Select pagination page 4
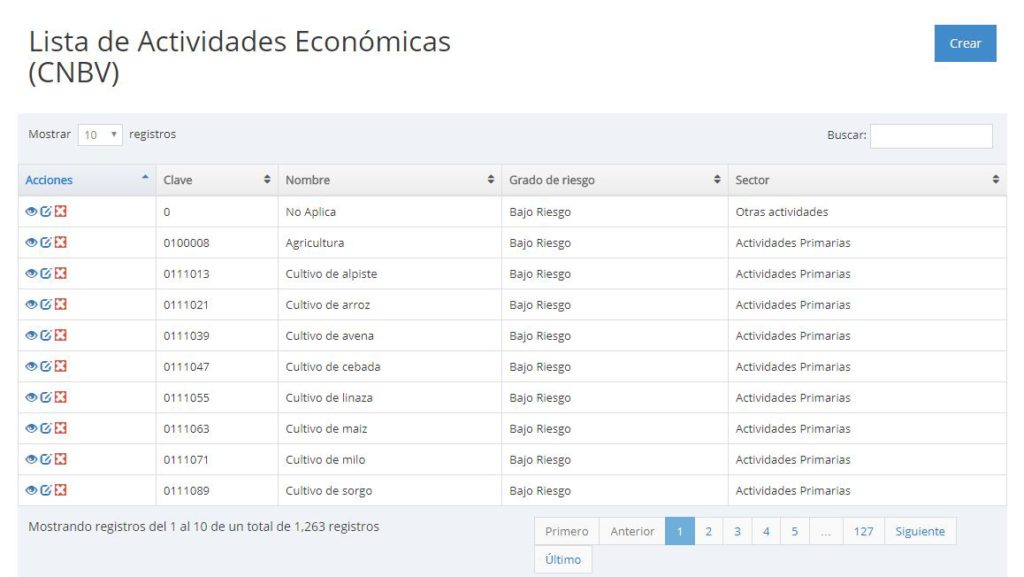Image resolution: width=1024 pixels, height=577 pixels. tap(766, 531)
